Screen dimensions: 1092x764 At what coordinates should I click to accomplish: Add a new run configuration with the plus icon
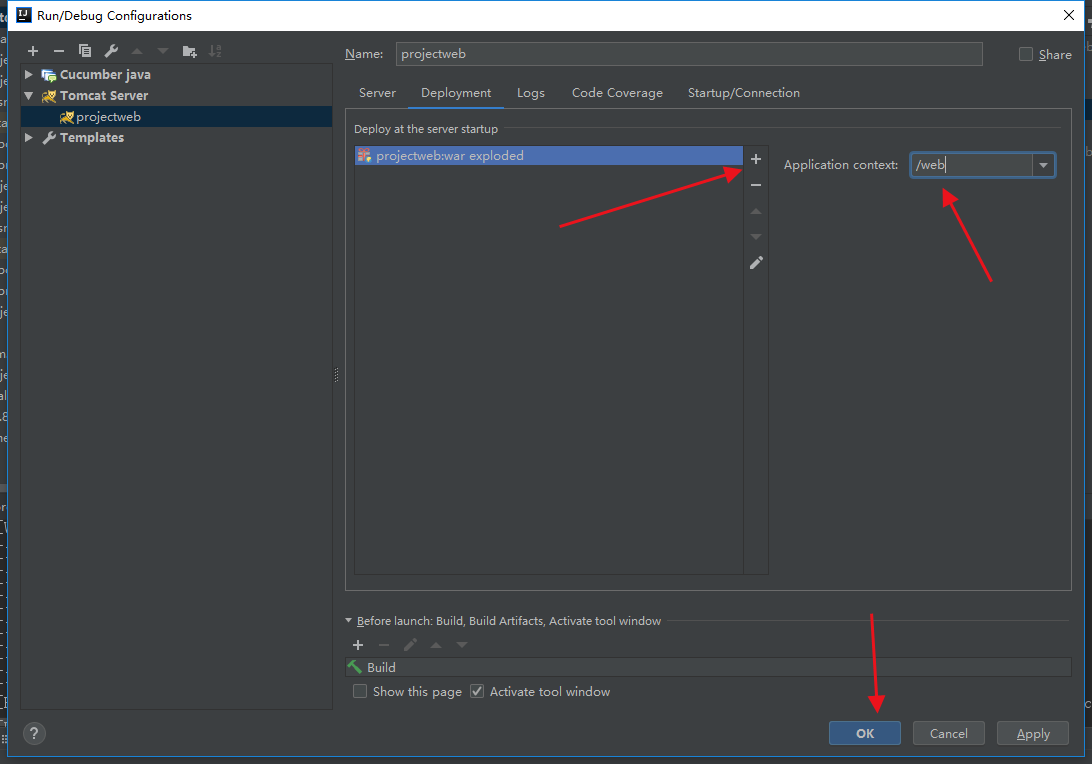33,51
